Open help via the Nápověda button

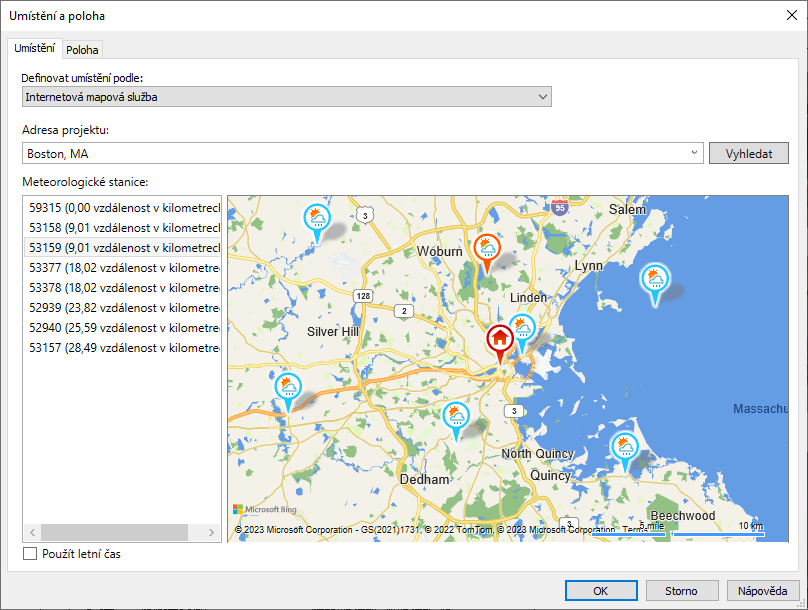tap(763, 591)
